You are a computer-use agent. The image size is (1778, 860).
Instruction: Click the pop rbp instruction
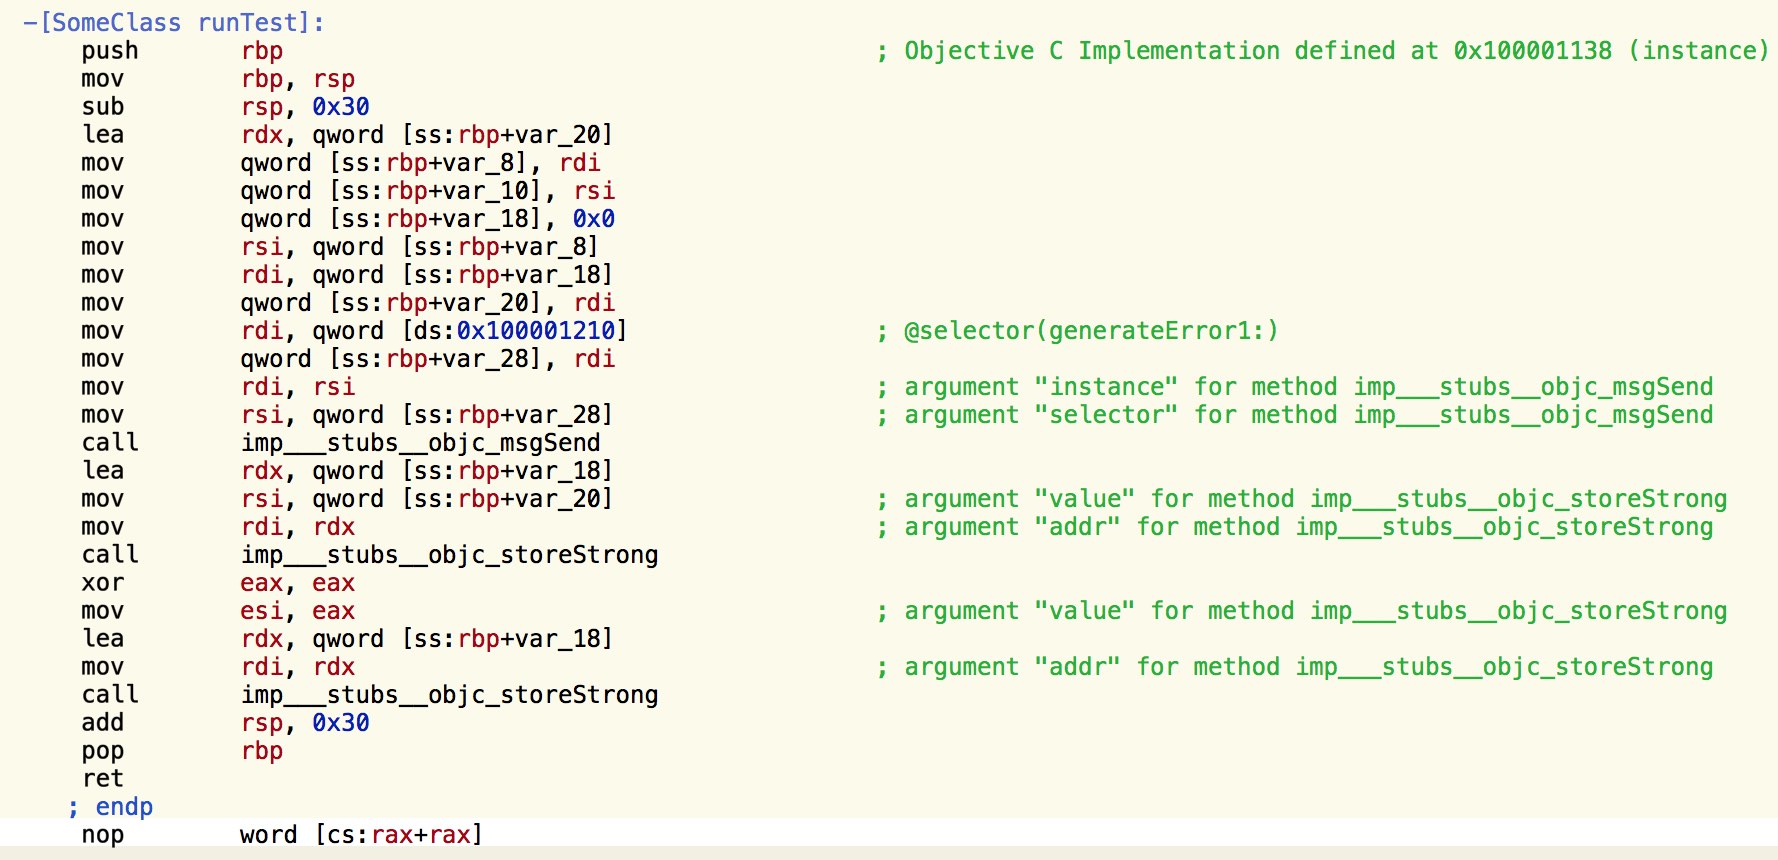[182, 751]
